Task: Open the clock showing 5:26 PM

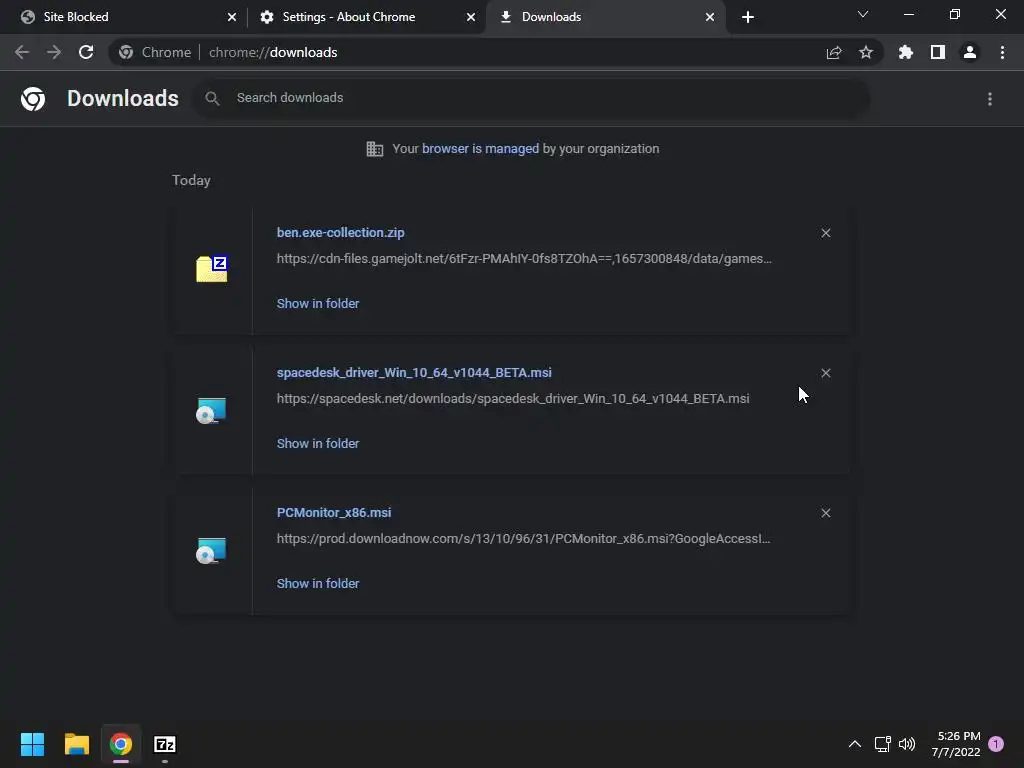Action: coord(957,744)
